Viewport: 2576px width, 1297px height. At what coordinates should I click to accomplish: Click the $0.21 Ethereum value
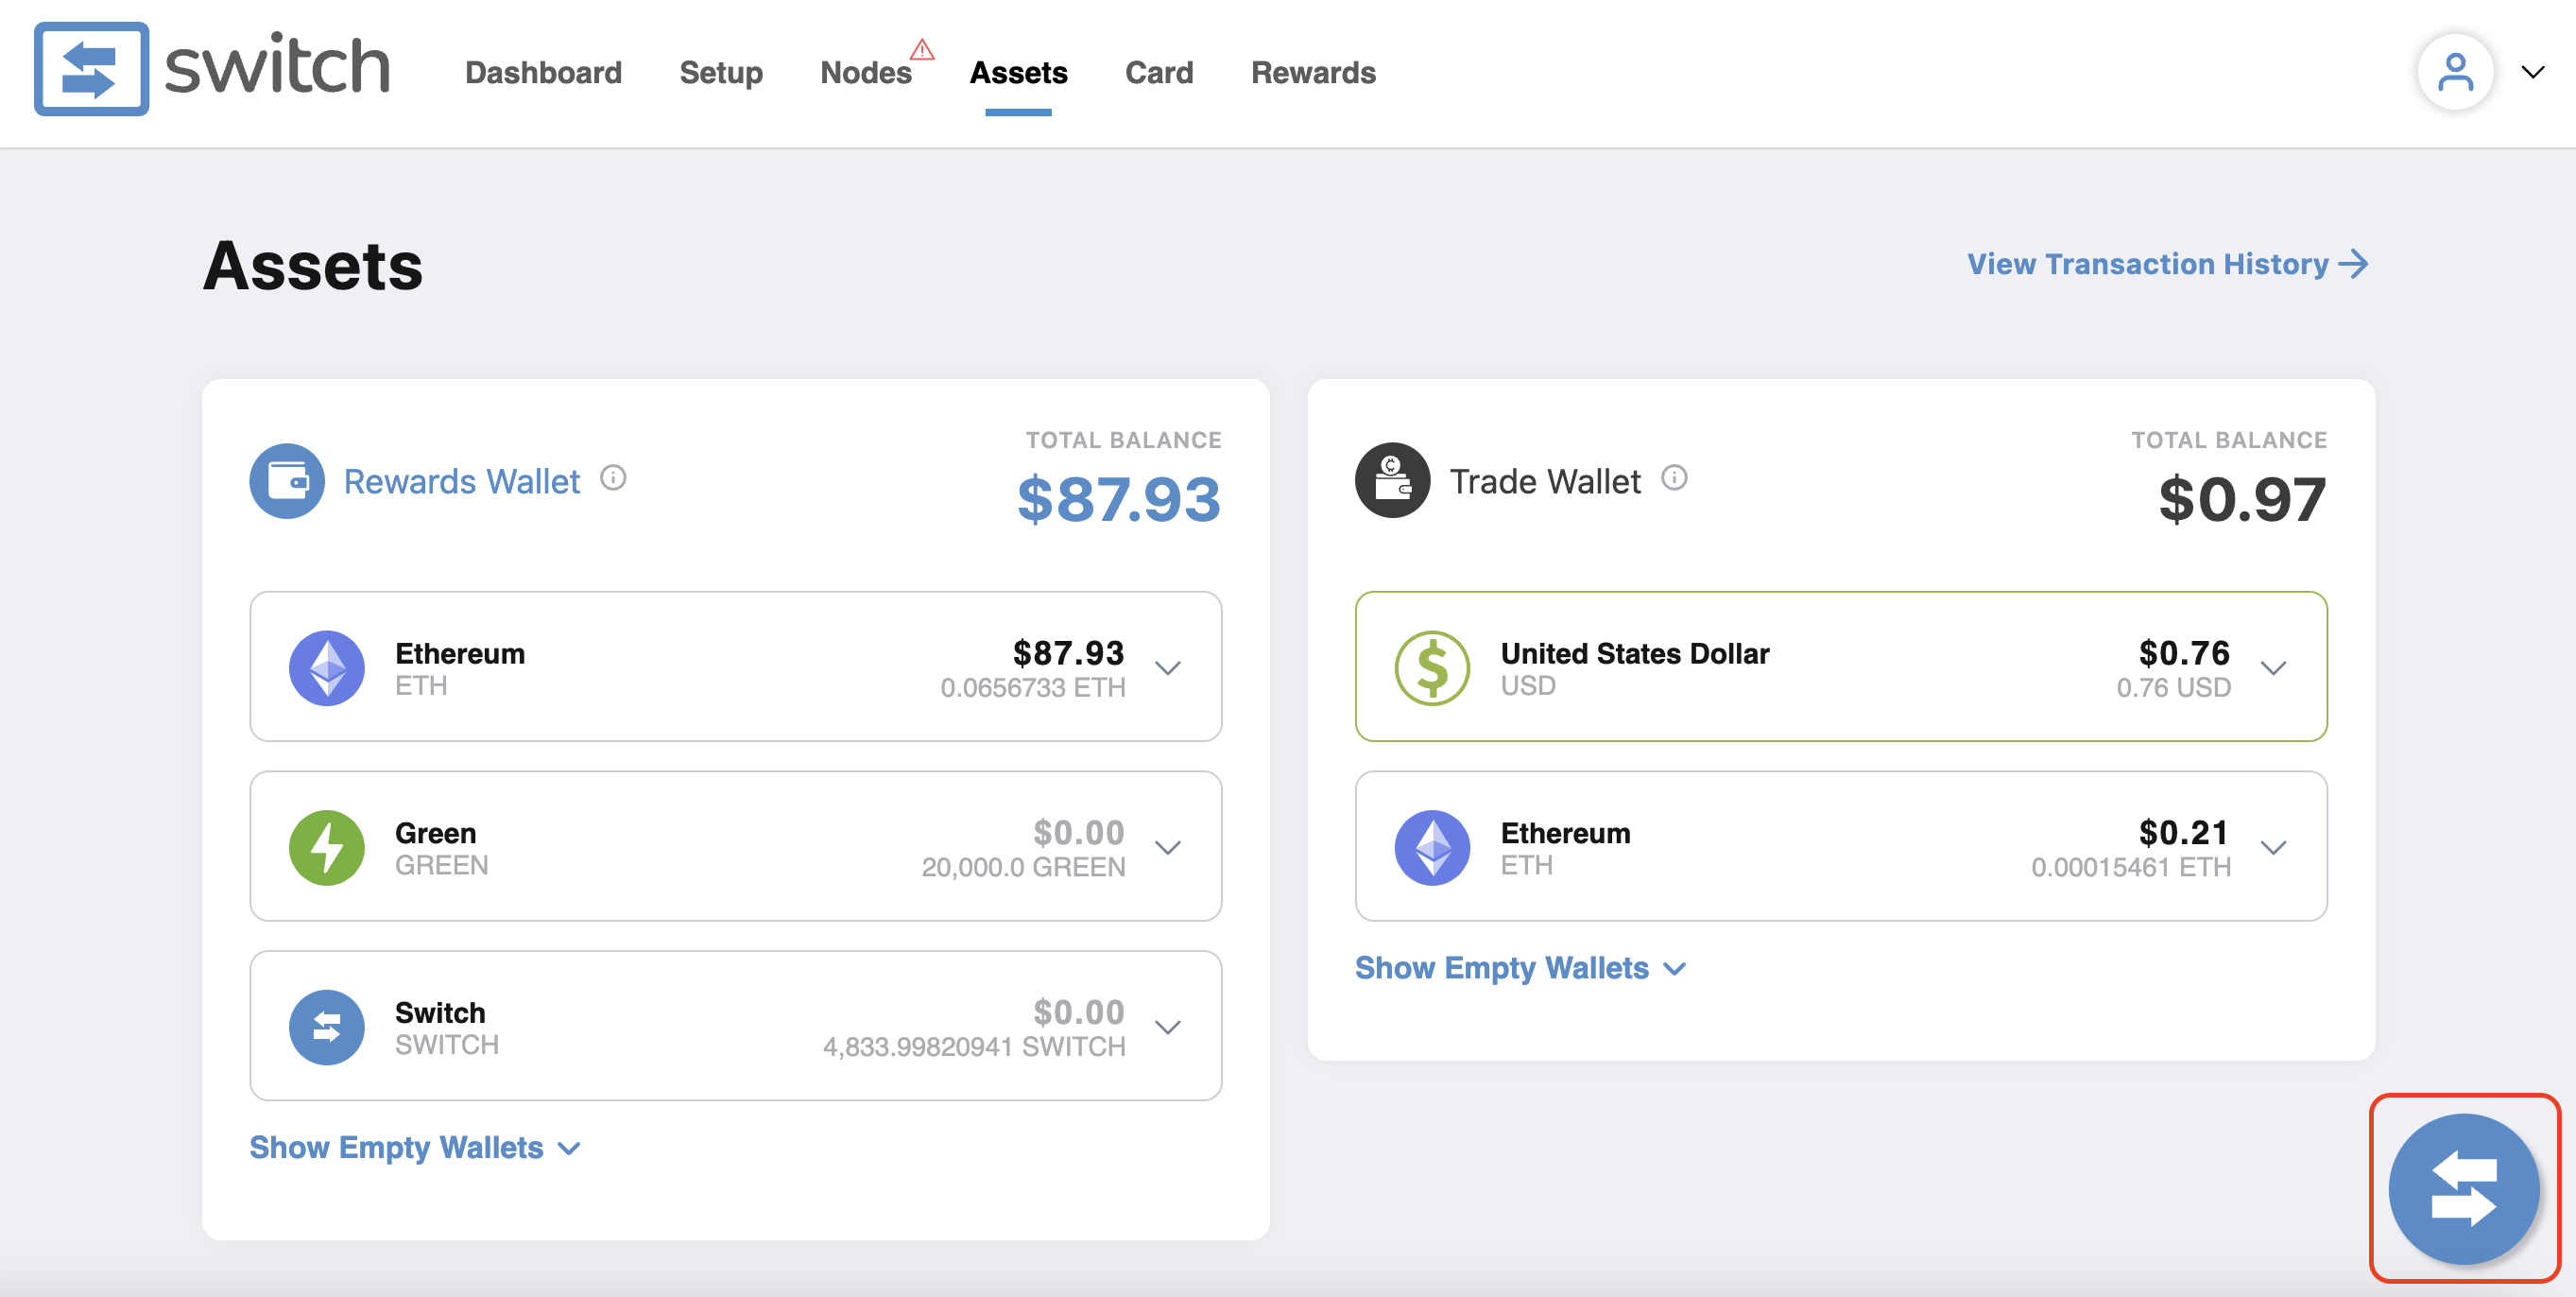click(2183, 832)
